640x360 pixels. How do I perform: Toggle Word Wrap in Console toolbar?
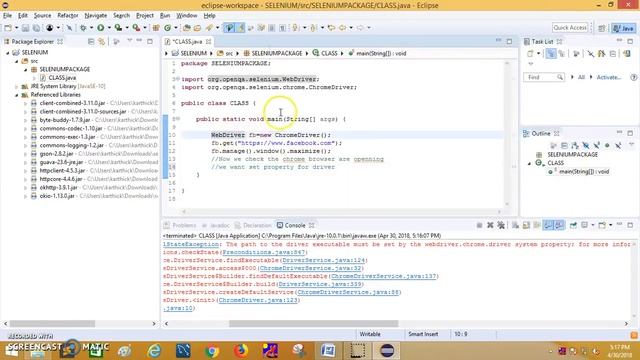click(x=537, y=225)
